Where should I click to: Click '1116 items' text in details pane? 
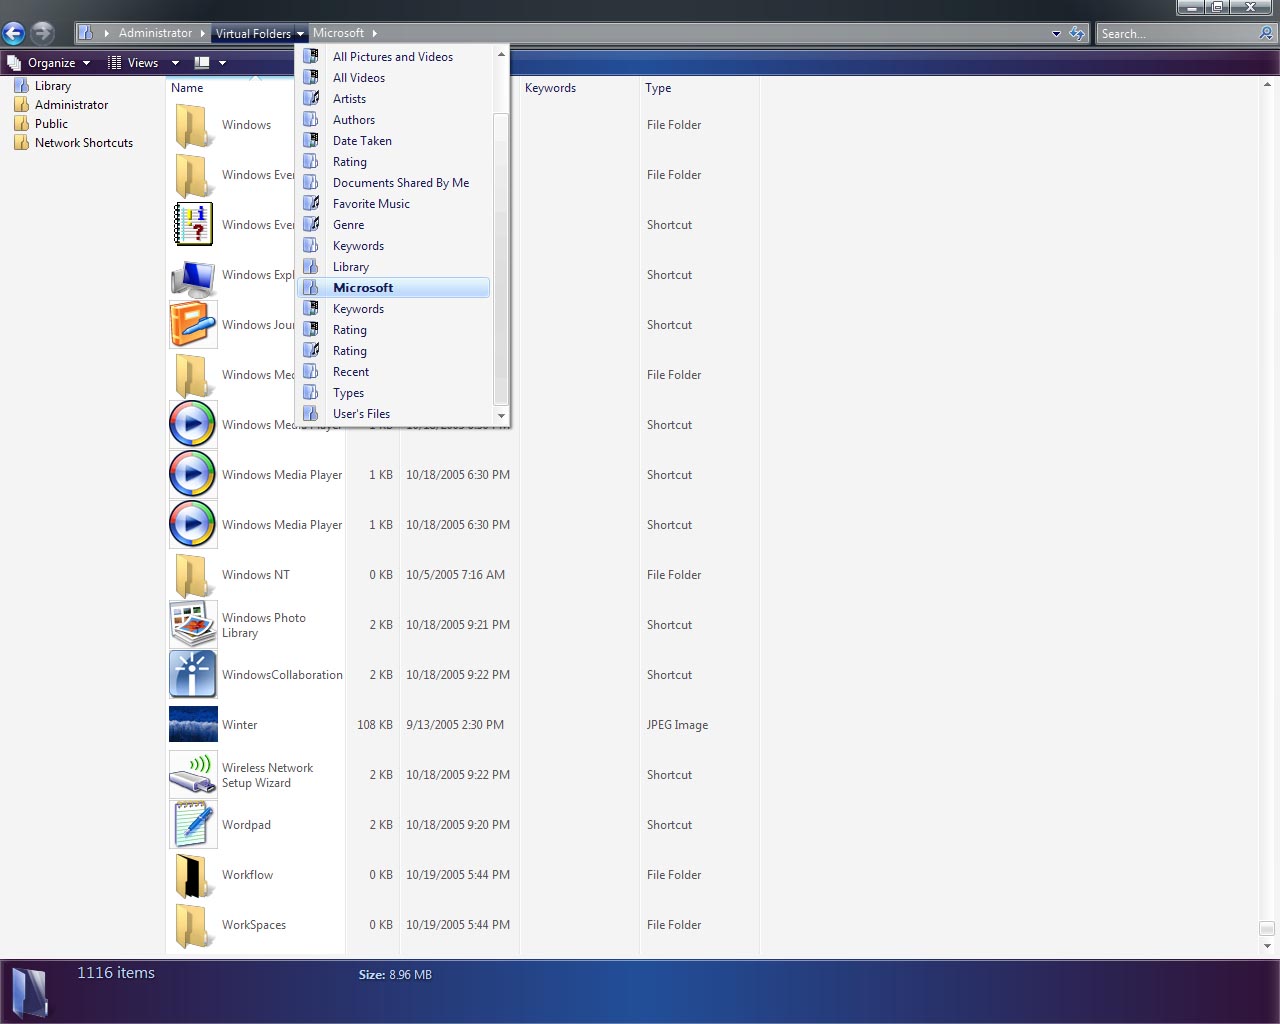pyautogui.click(x=116, y=972)
